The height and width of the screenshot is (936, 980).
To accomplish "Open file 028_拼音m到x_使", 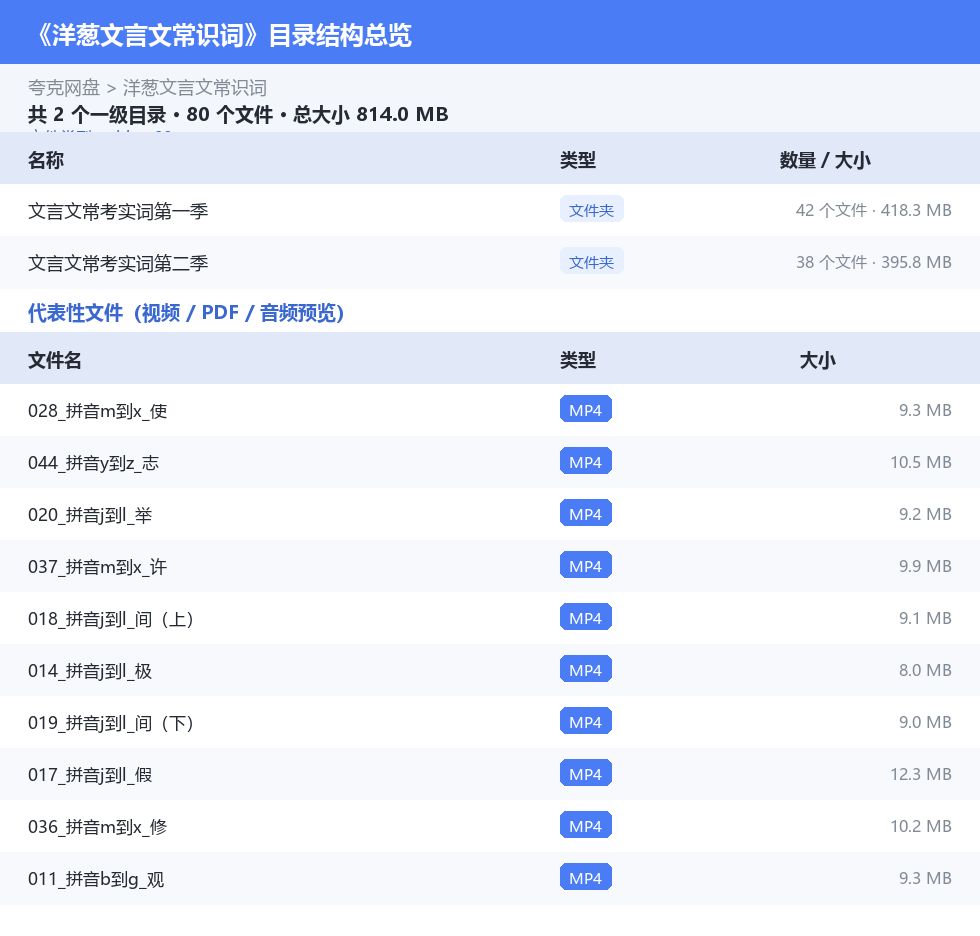I will pyautogui.click(x=490, y=411).
